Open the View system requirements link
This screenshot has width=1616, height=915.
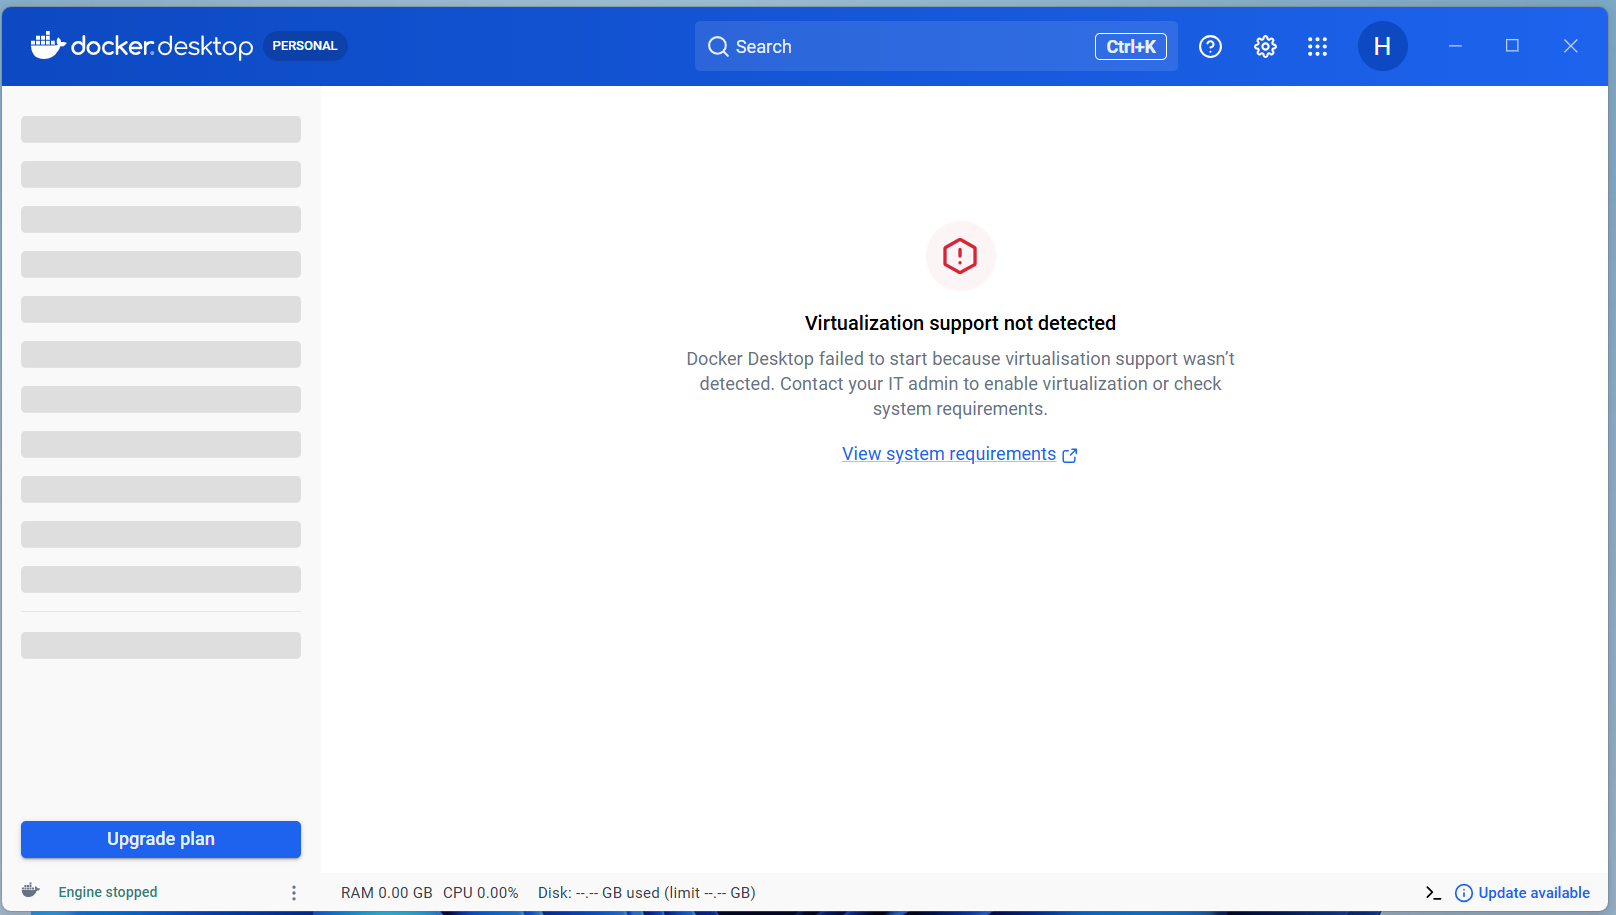(x=949, y=454)
